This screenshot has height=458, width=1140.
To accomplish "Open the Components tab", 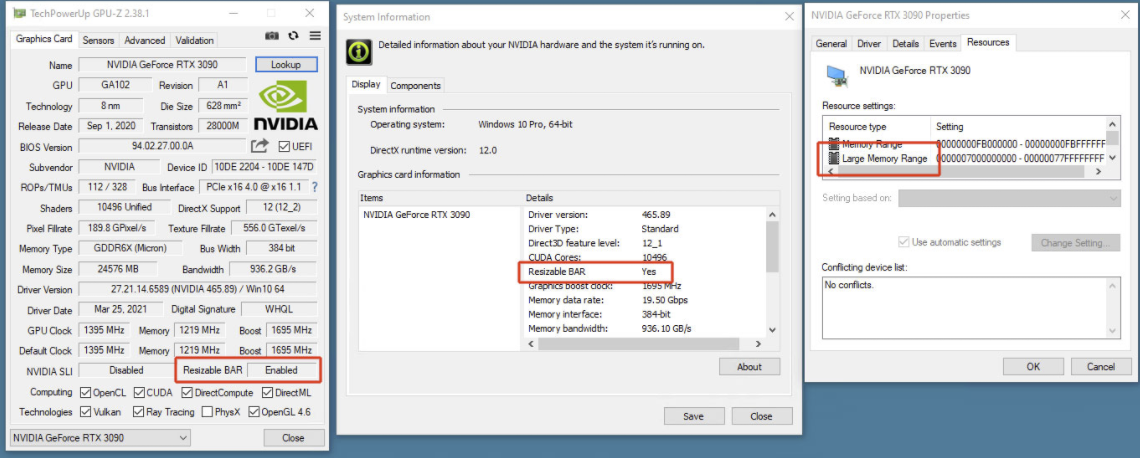I will point(415,86).
